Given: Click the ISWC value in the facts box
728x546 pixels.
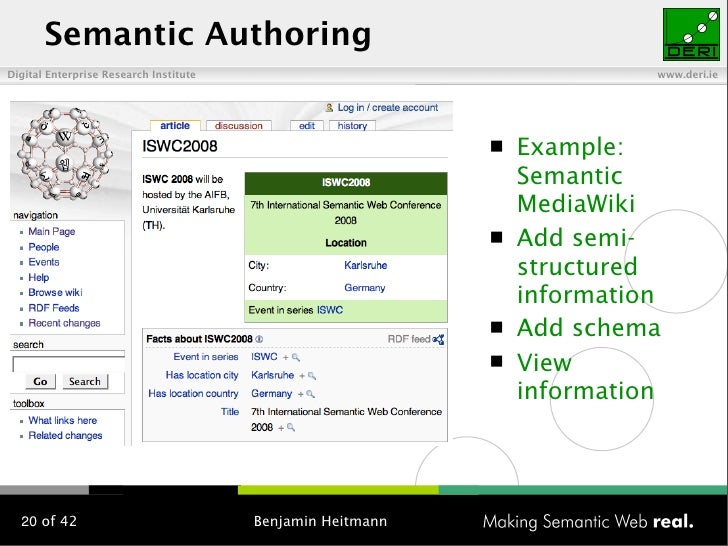Looking at the screenshot, I should point(264,357).
